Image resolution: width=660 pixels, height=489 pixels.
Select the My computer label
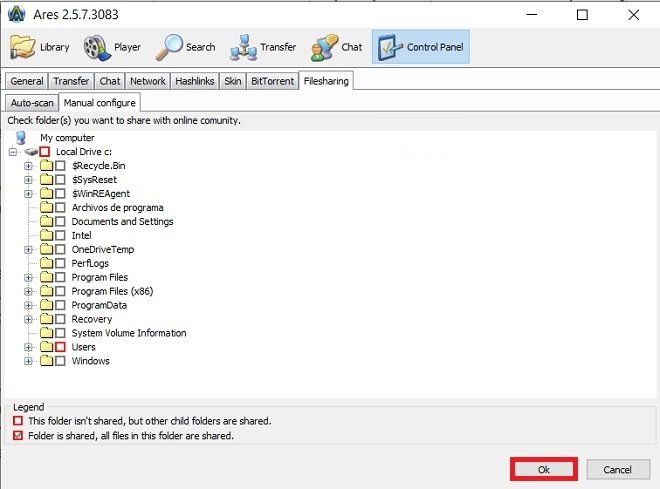(x=67, y=138)
